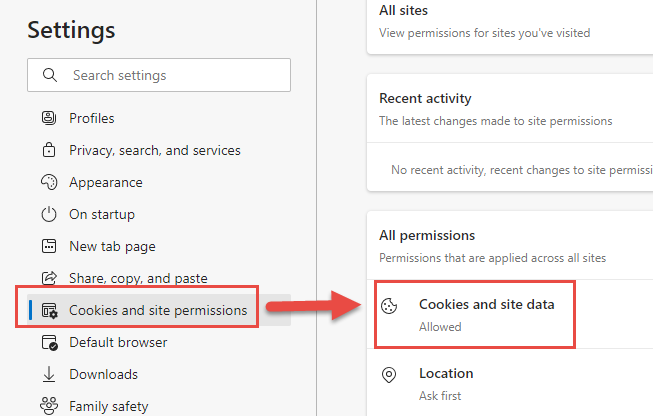Click the Share, copy, and paste icon
Screen dimensions: 653x416
coord(49,278)
